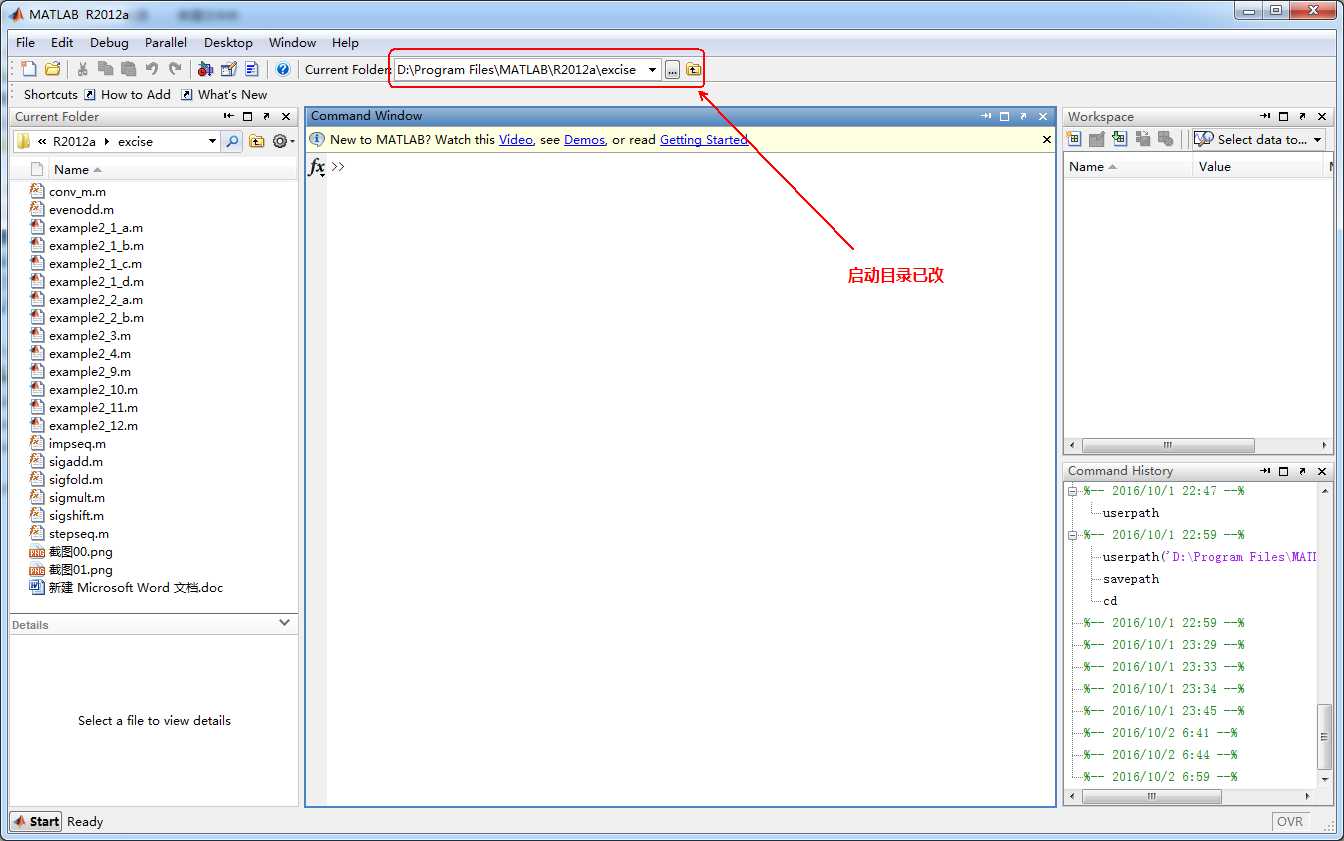Open the Window menu
1344x841 pixels.
292,43
